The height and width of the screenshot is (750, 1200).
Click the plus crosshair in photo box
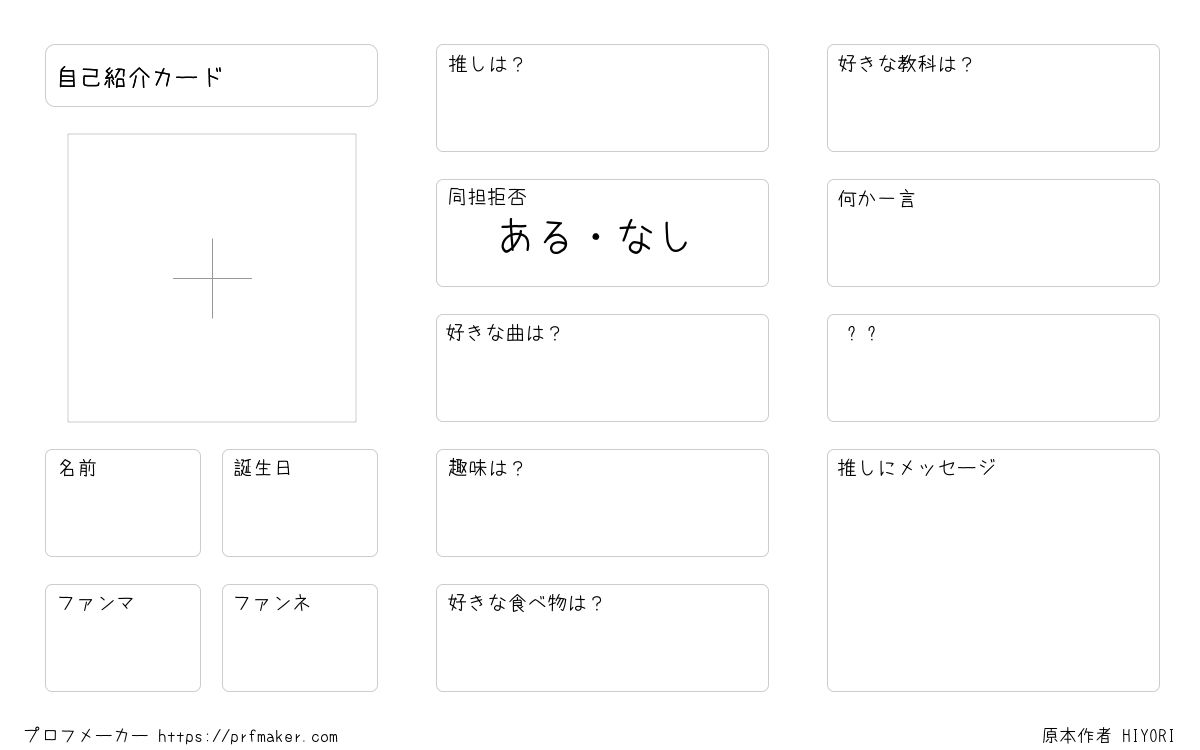tap(212, 278)
